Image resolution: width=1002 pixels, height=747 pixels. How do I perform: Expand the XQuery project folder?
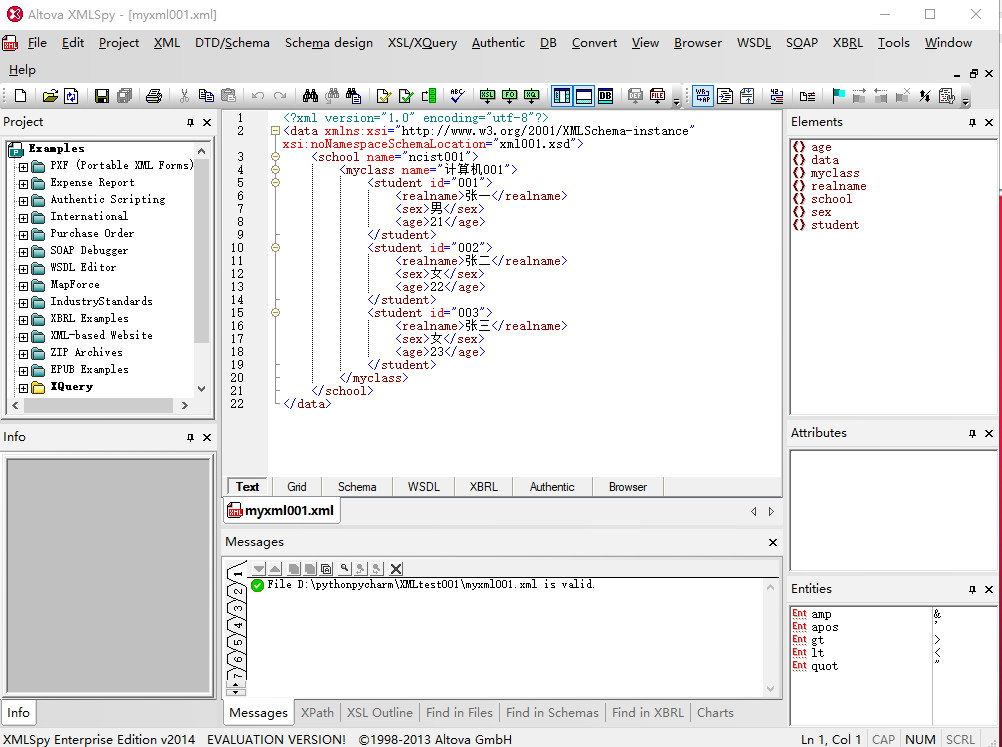[23, 389]
